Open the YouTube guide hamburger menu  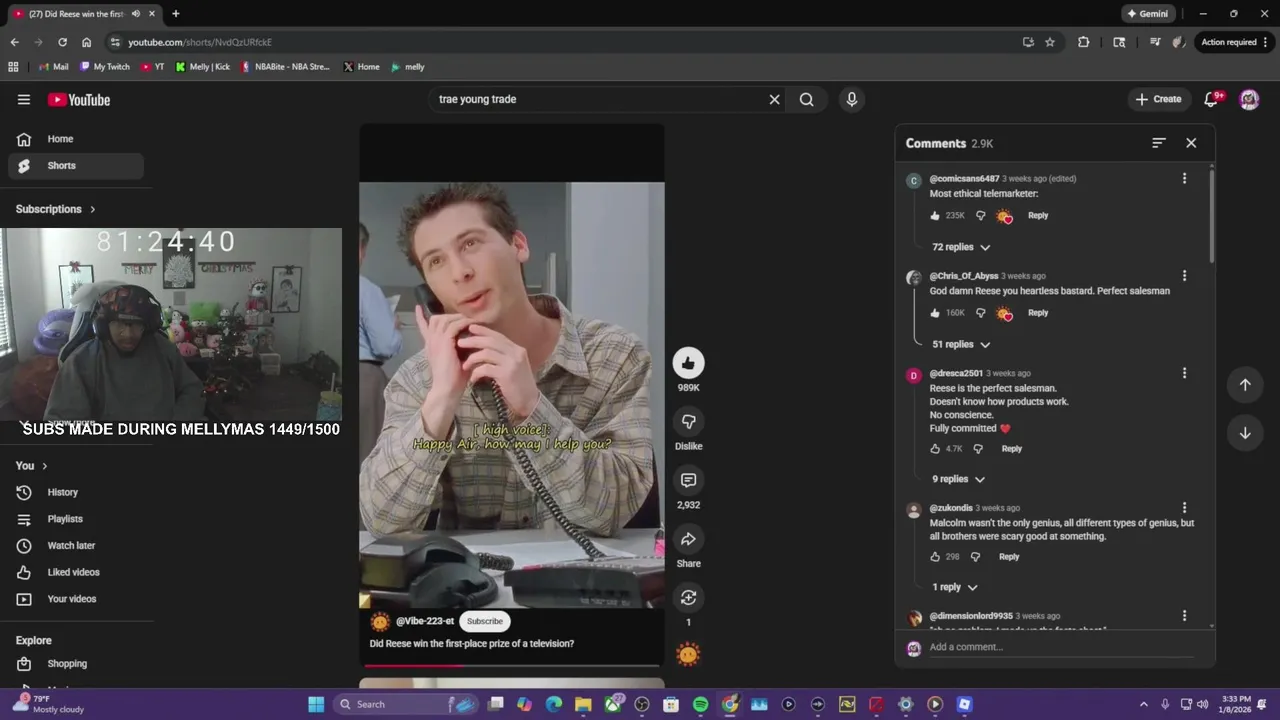[24, 99]
